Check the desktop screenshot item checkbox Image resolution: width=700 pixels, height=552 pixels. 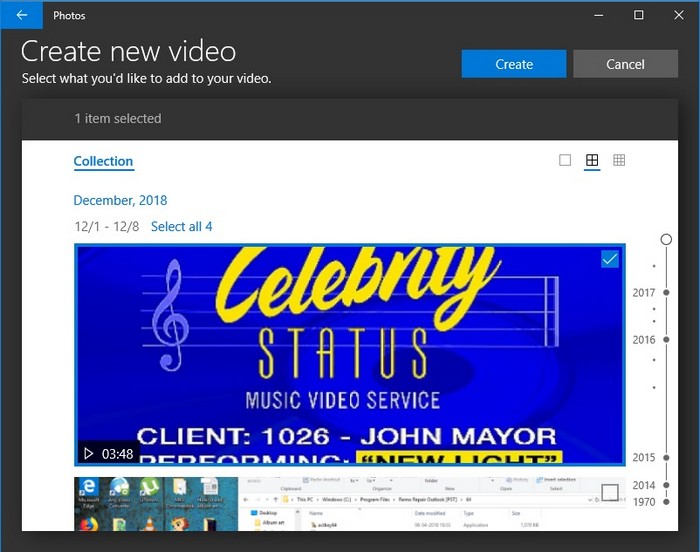[x=610, y=493]
